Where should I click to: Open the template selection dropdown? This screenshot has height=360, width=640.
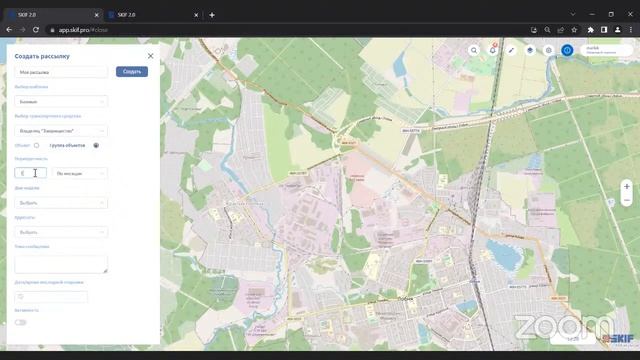[x=61, y=102]
